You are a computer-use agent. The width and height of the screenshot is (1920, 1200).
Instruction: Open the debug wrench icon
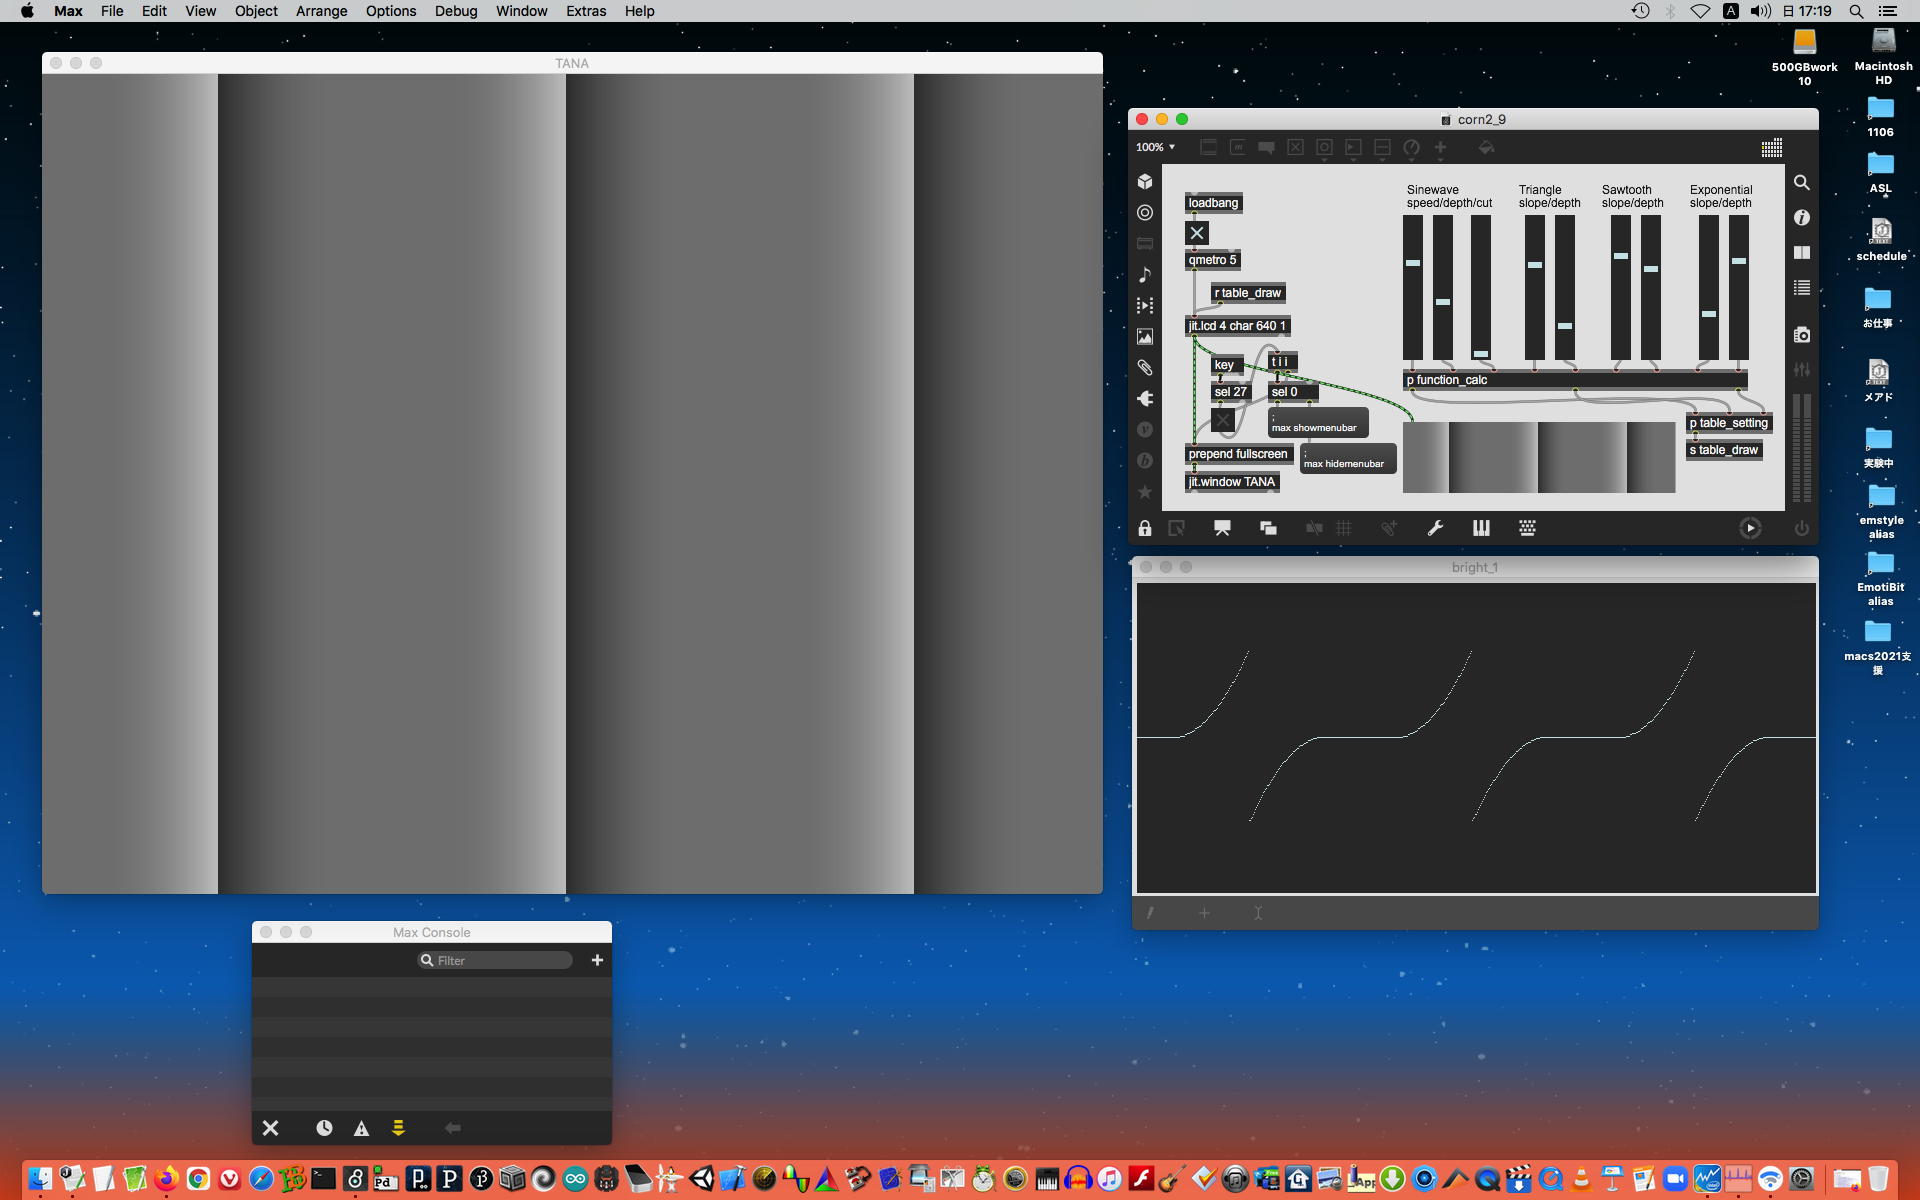click(x=1435, y=529)
